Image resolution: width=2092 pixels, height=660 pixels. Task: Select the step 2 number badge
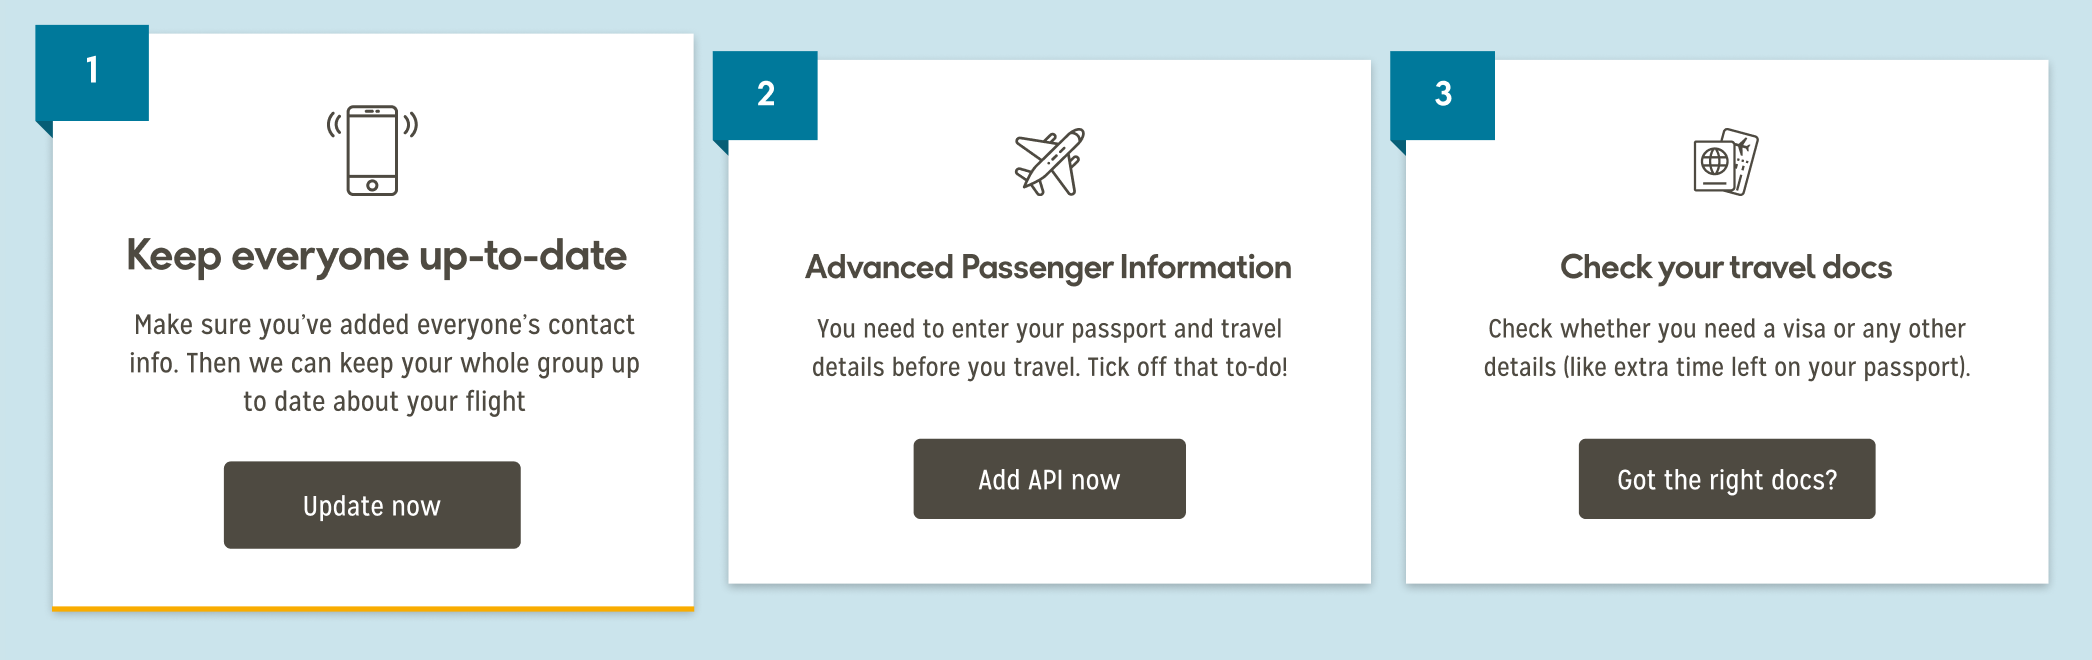point(765,95)
